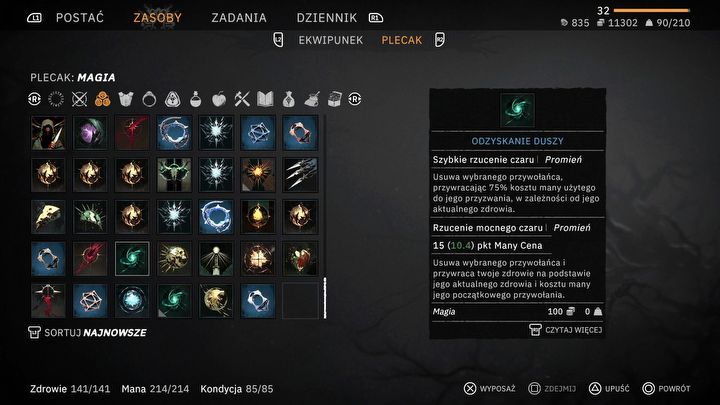720x405 pixels.
Task: Open the DZIENNIK tab
Action: click(326, 18)
